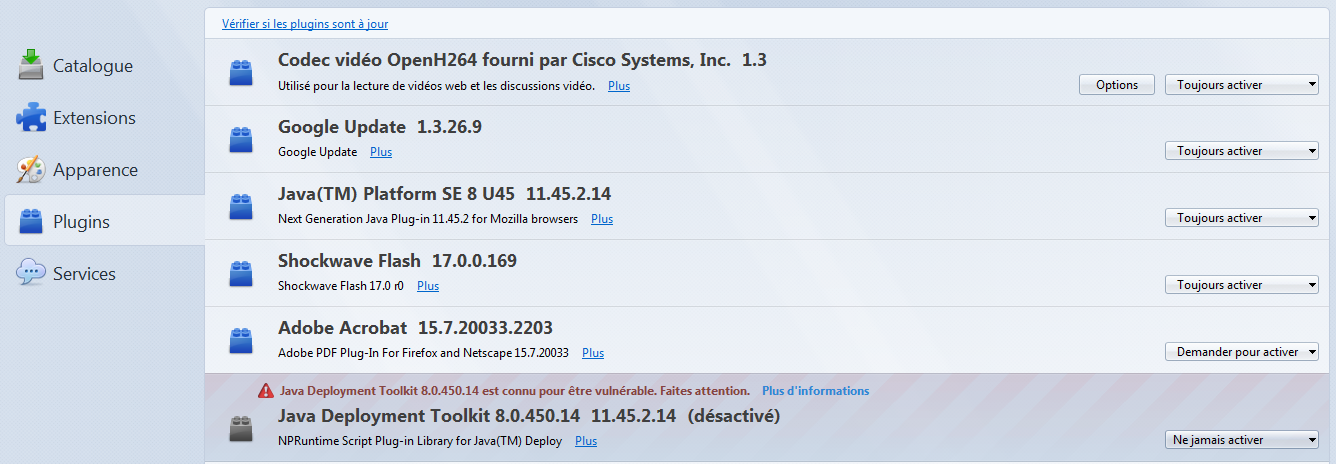Click 'Next Generation Java Plug-in 11.45.2' description
This screenshot has height=464, width=1336.
pos(428,219)
